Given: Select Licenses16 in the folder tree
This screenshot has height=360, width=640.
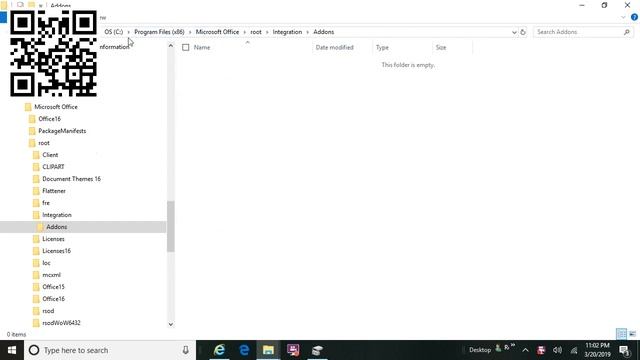Looking at the screenshot, I should click(56, 251).
